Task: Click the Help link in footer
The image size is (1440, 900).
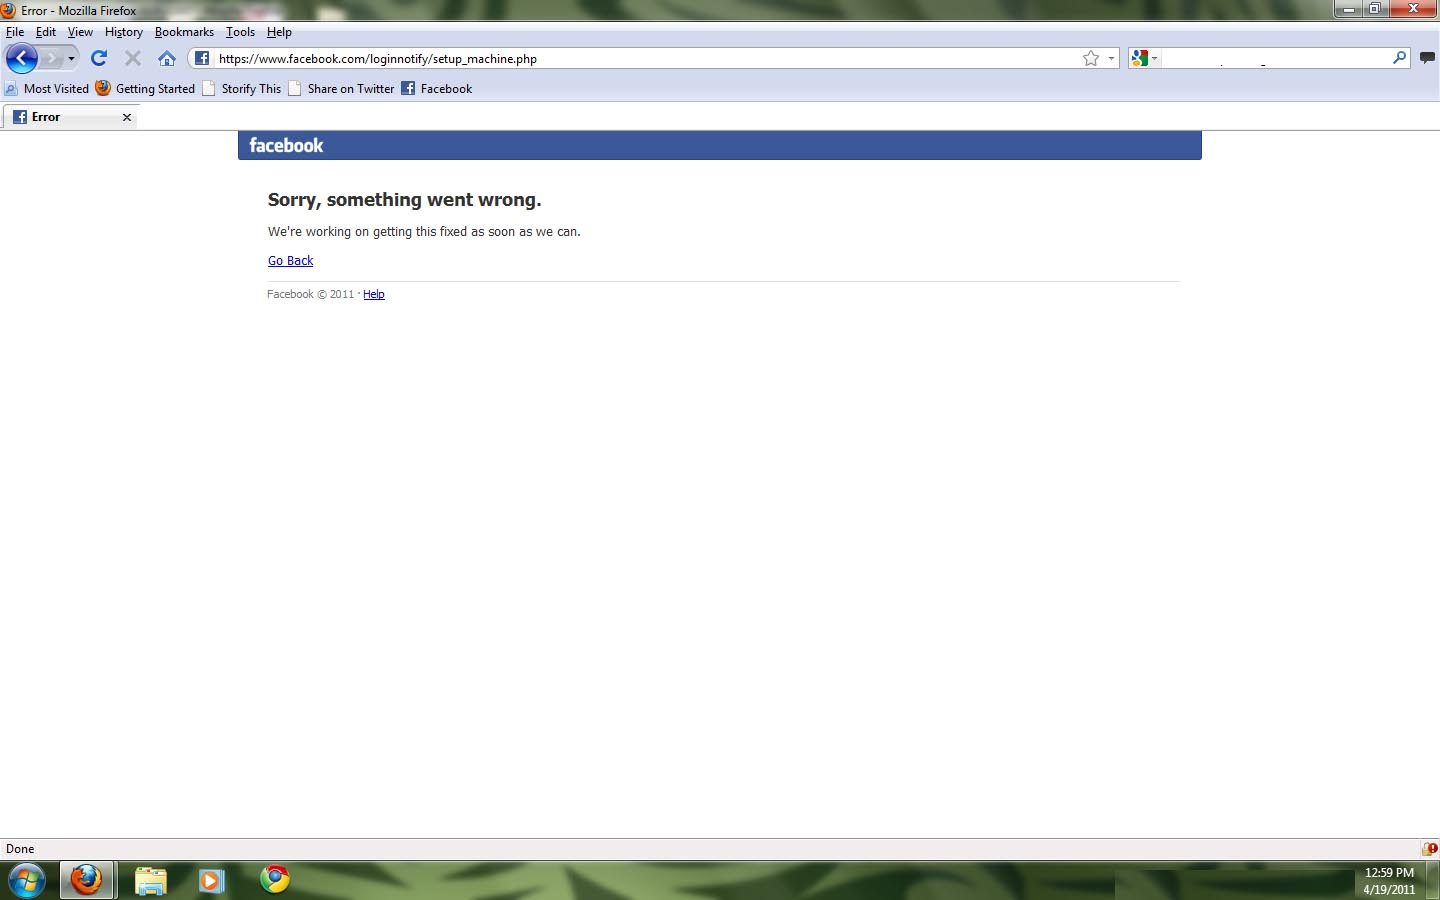Action: 373,294
